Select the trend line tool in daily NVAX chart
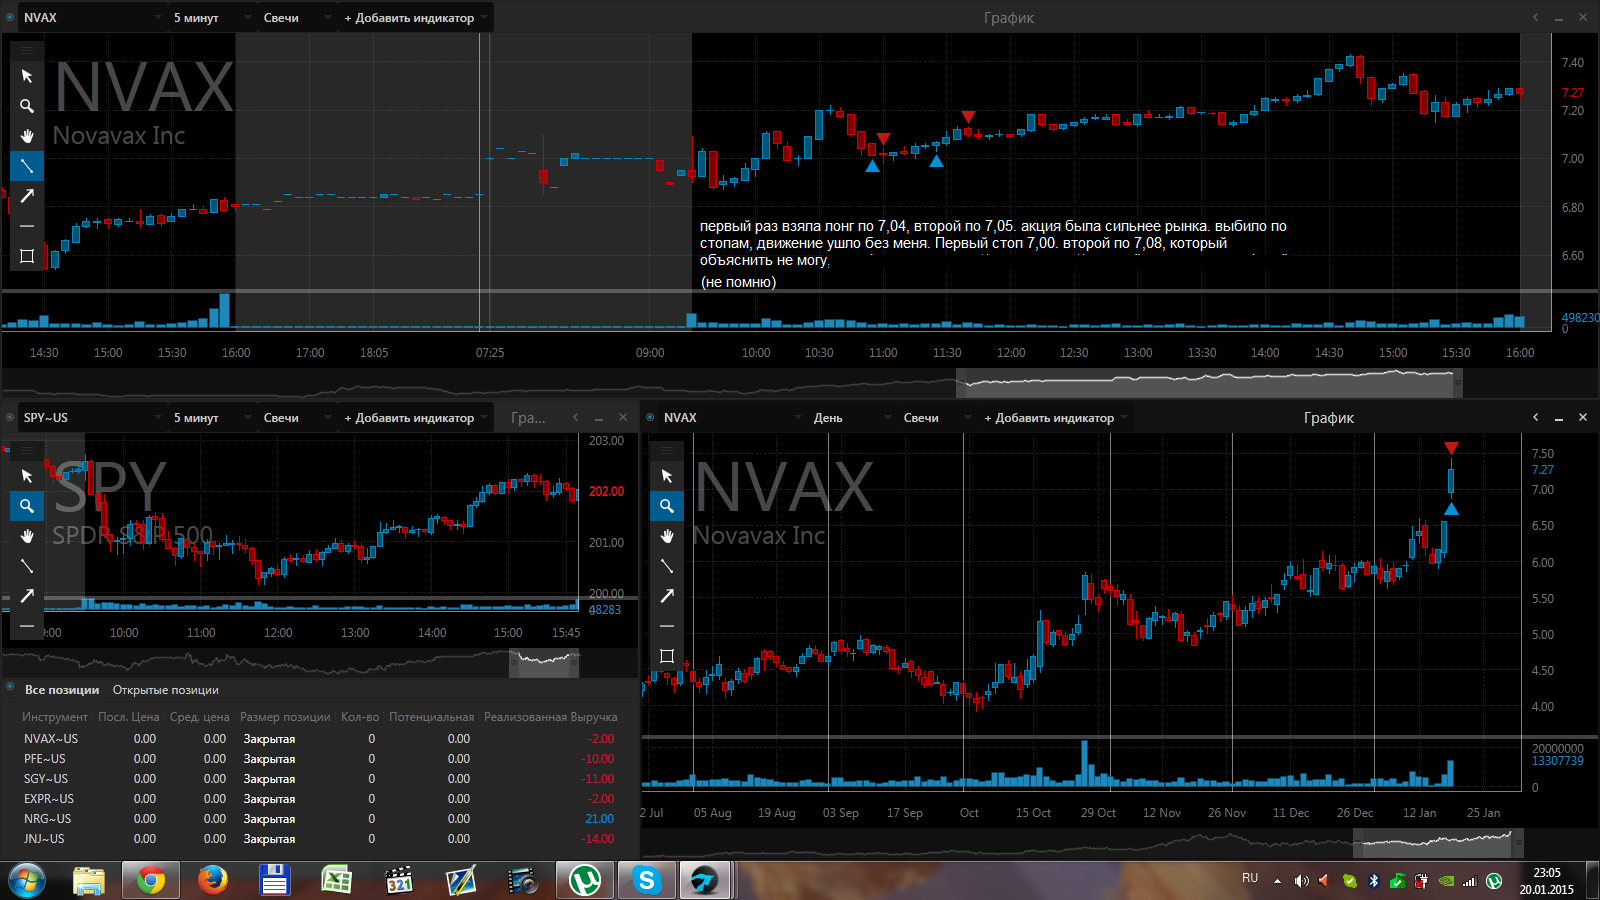This screenshot has height=900, width=1600. pos(667,566)
